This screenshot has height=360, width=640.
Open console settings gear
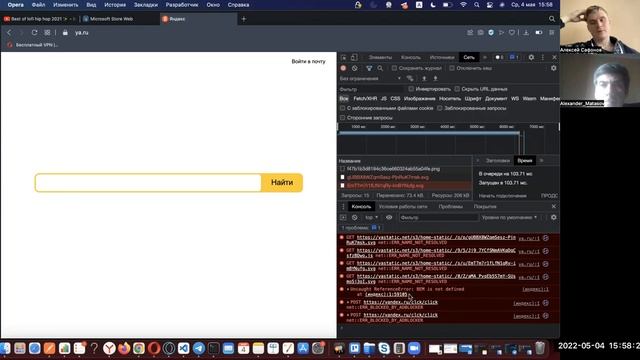pos(553,218)
